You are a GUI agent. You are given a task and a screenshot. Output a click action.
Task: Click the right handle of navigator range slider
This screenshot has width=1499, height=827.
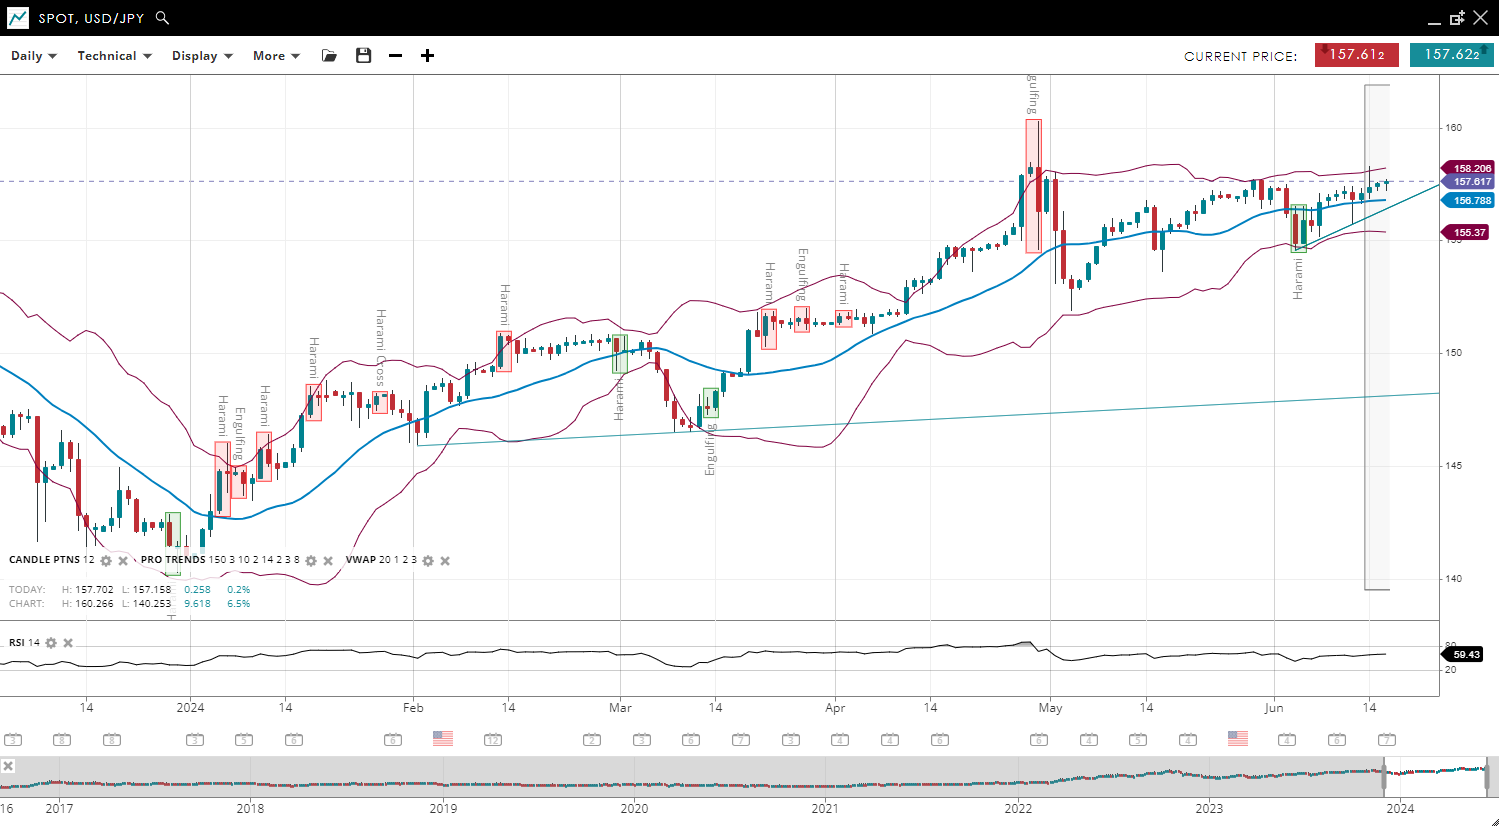click(1487, 775)
